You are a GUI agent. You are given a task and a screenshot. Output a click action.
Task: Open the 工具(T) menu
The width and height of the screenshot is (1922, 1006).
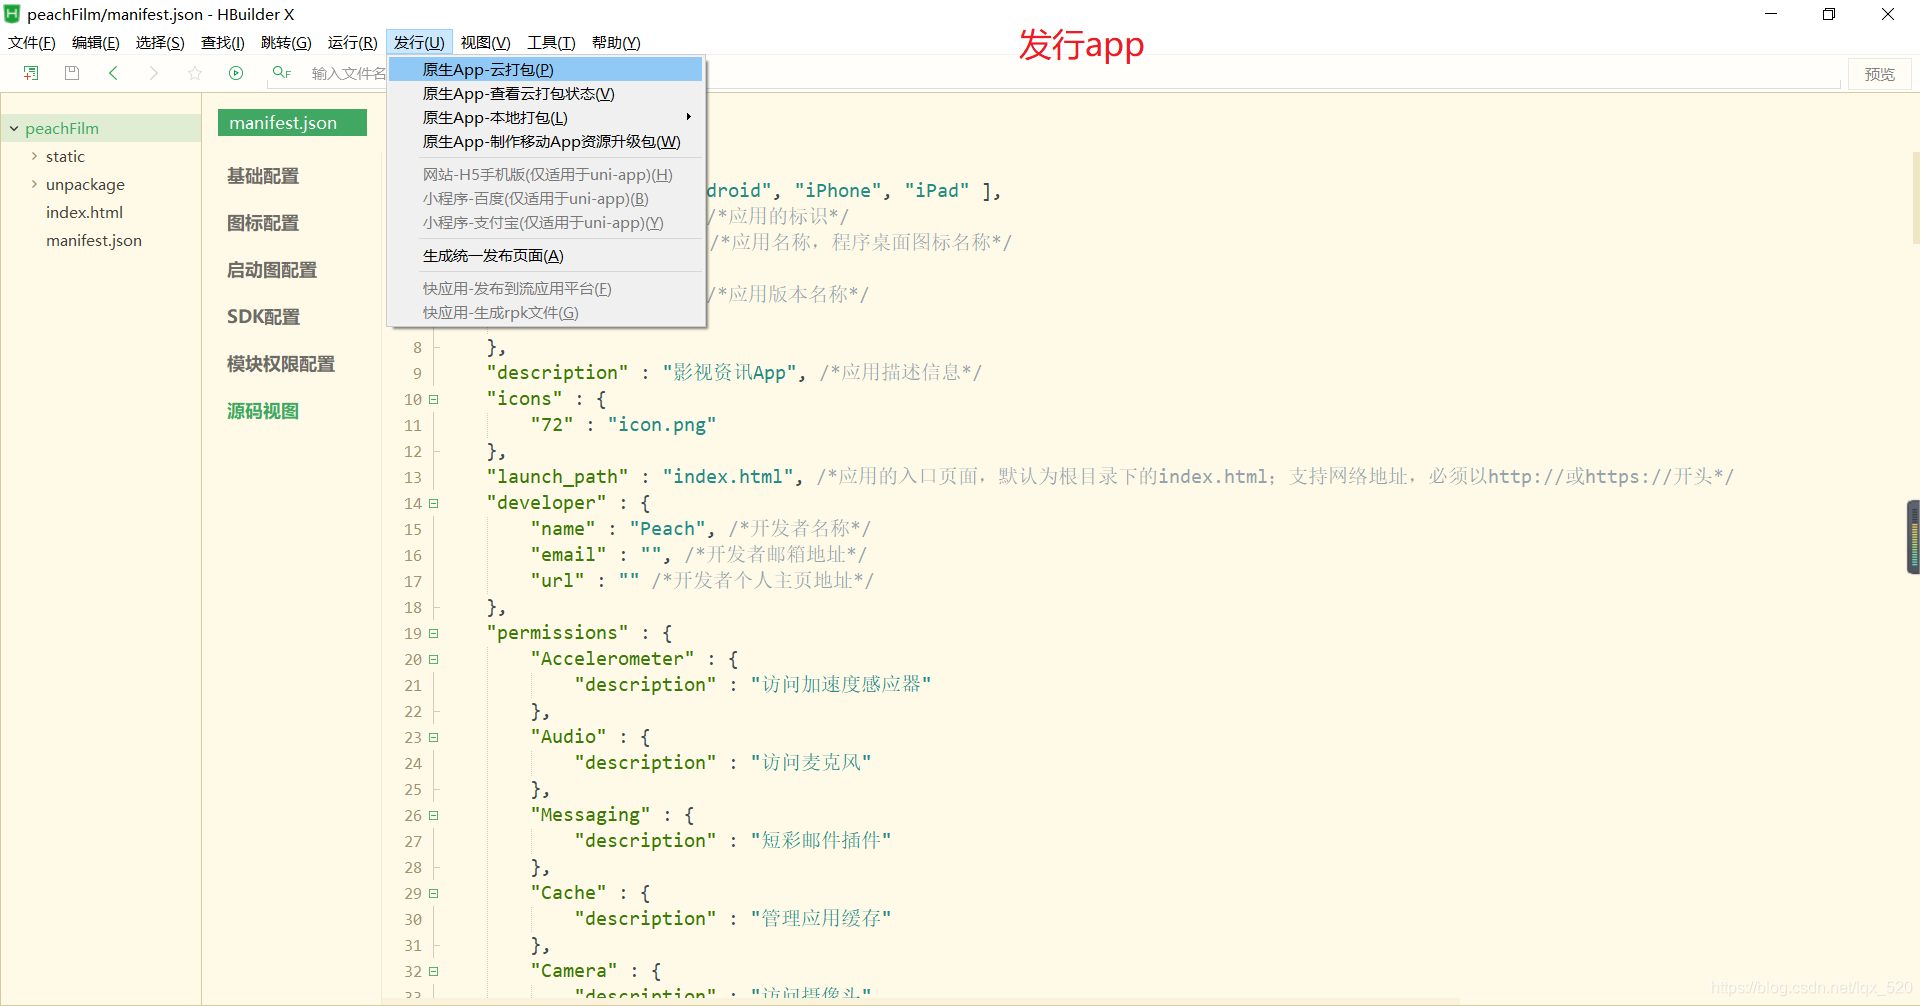pos(551,42)
